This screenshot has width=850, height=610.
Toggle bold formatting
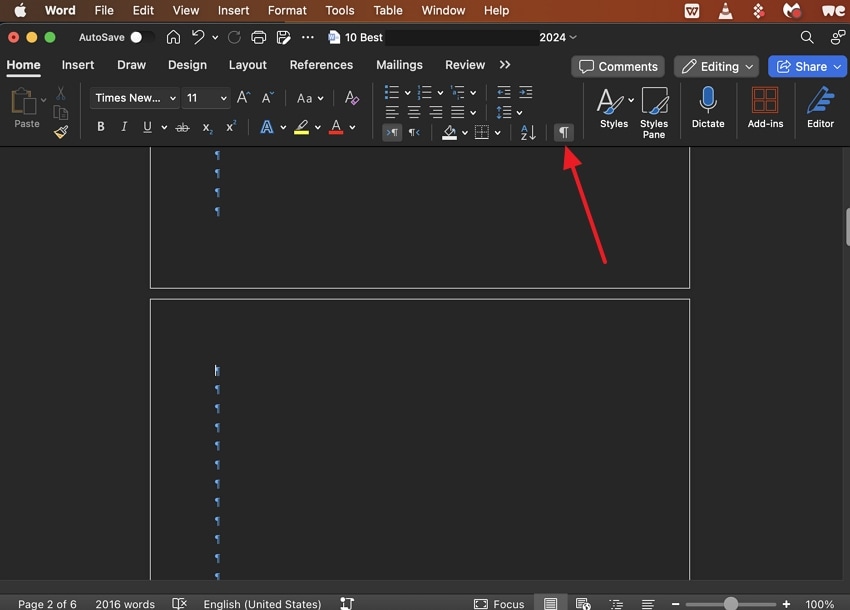(101, 127)
